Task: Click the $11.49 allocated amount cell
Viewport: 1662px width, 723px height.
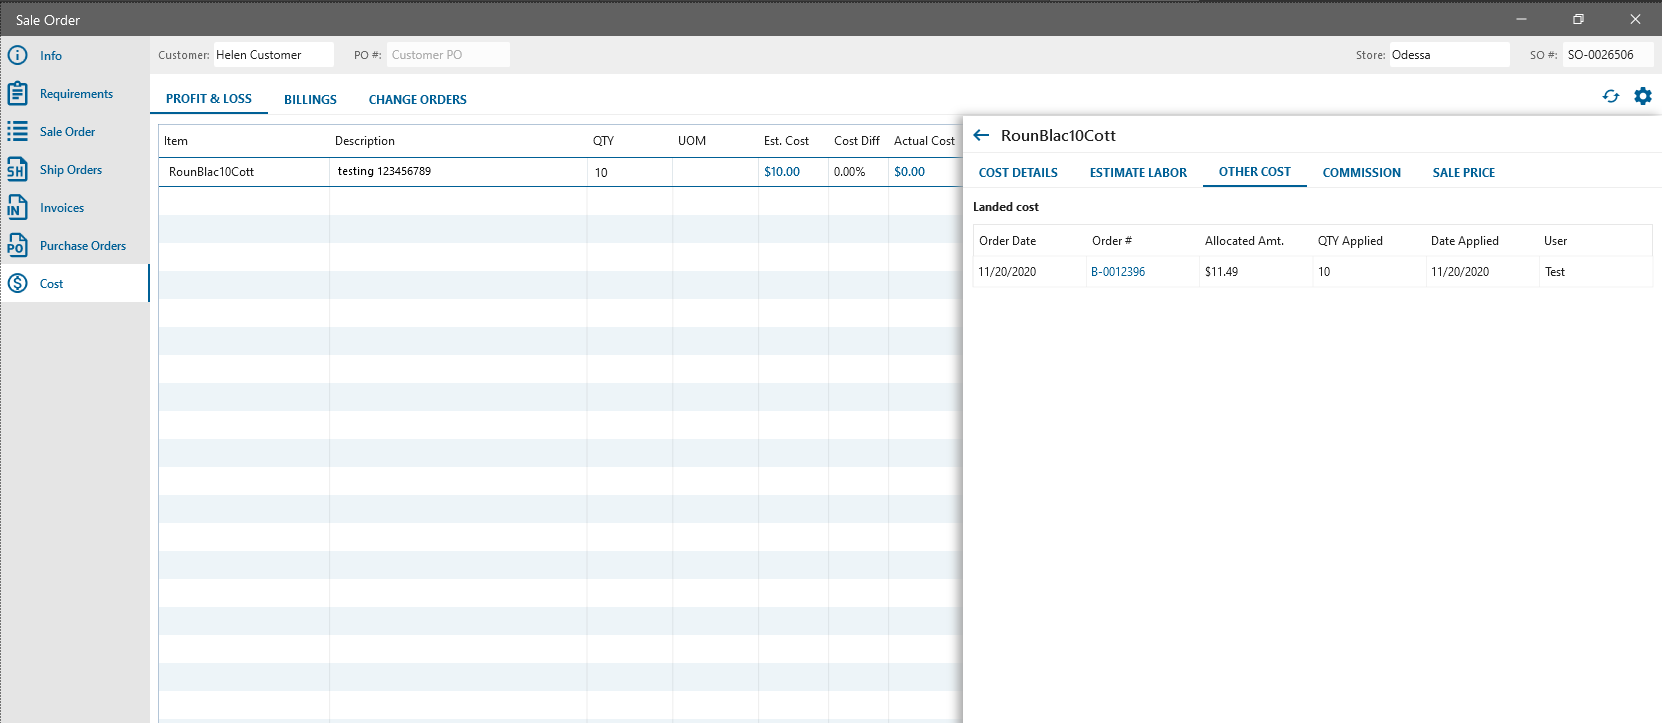Action: pyautogui.click(x=1256, y=272)
